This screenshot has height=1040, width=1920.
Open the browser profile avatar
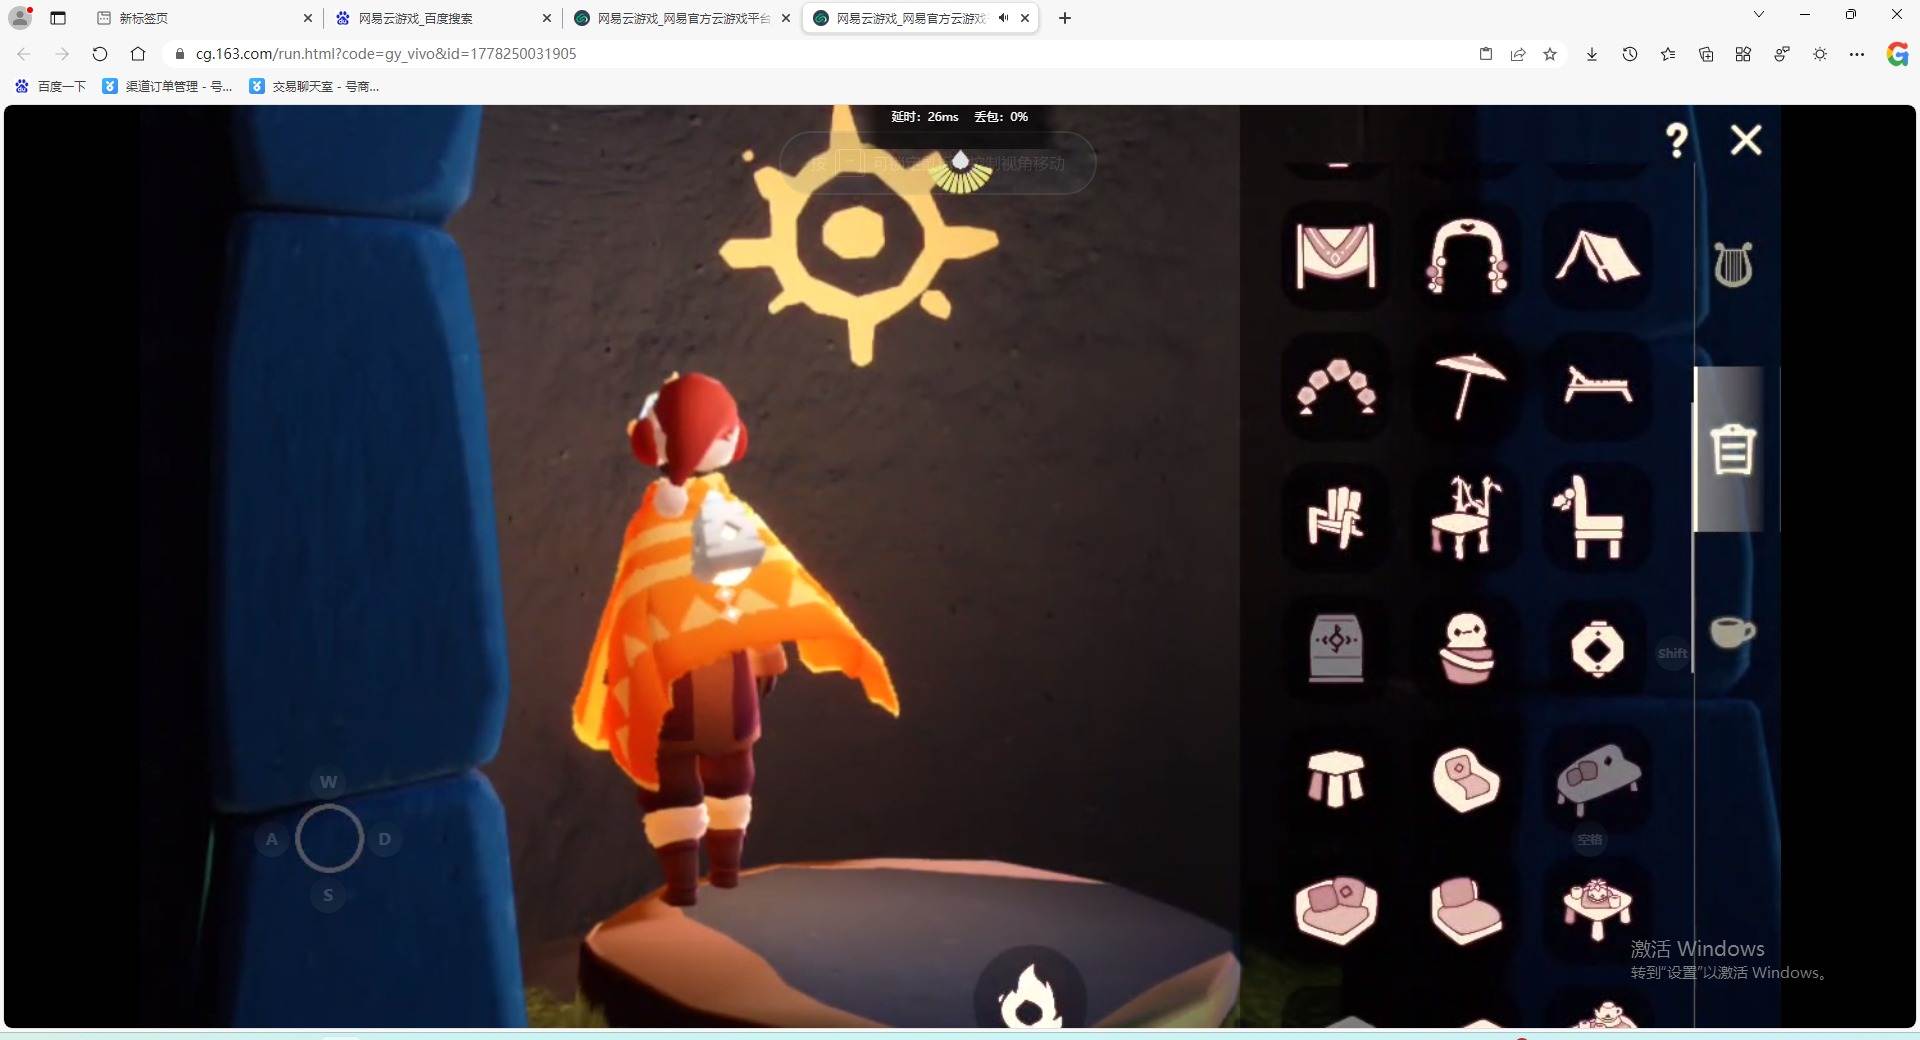click(x=20, y=18)
